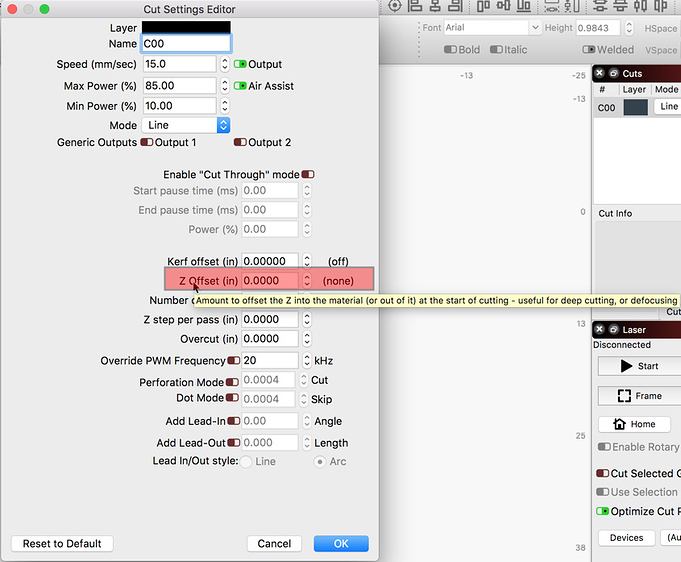The width and height of the screenshot is (681, 562).
Task: Click the target crosshair alignment icon in toolbar
Action: pos(395,6)
